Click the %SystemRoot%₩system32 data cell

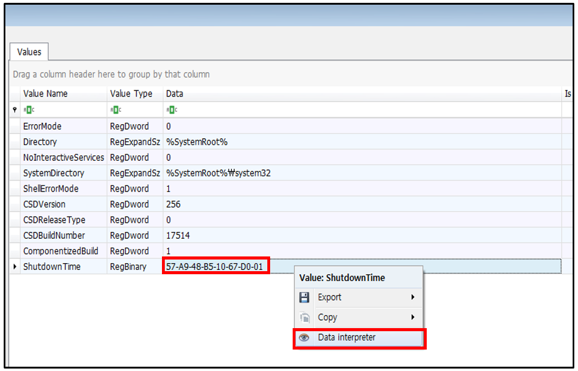pyautogui.click(x=218, y=173)
